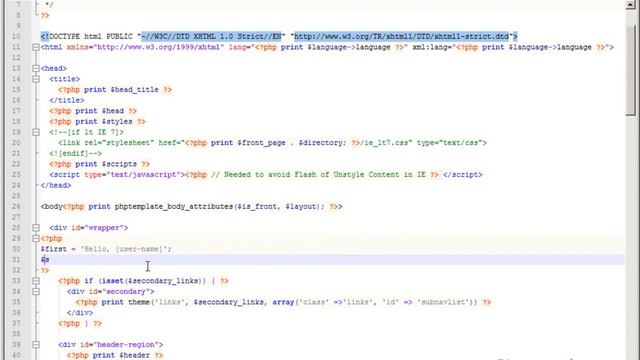Click on $styles variable in line 18

tap(117, 122)
